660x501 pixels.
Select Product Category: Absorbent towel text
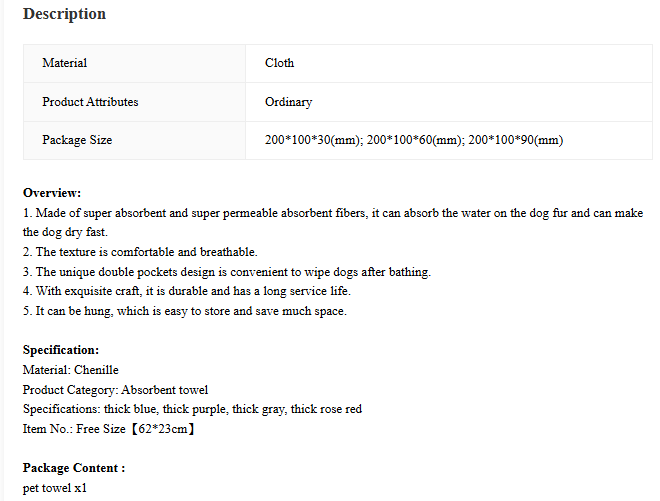click(115, 390)
